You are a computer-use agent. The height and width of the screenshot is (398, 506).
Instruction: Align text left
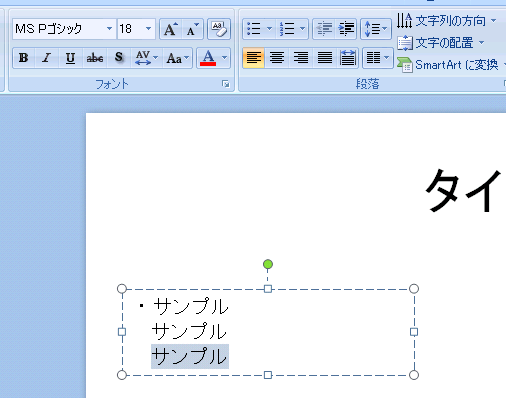(x=254, y=58)
